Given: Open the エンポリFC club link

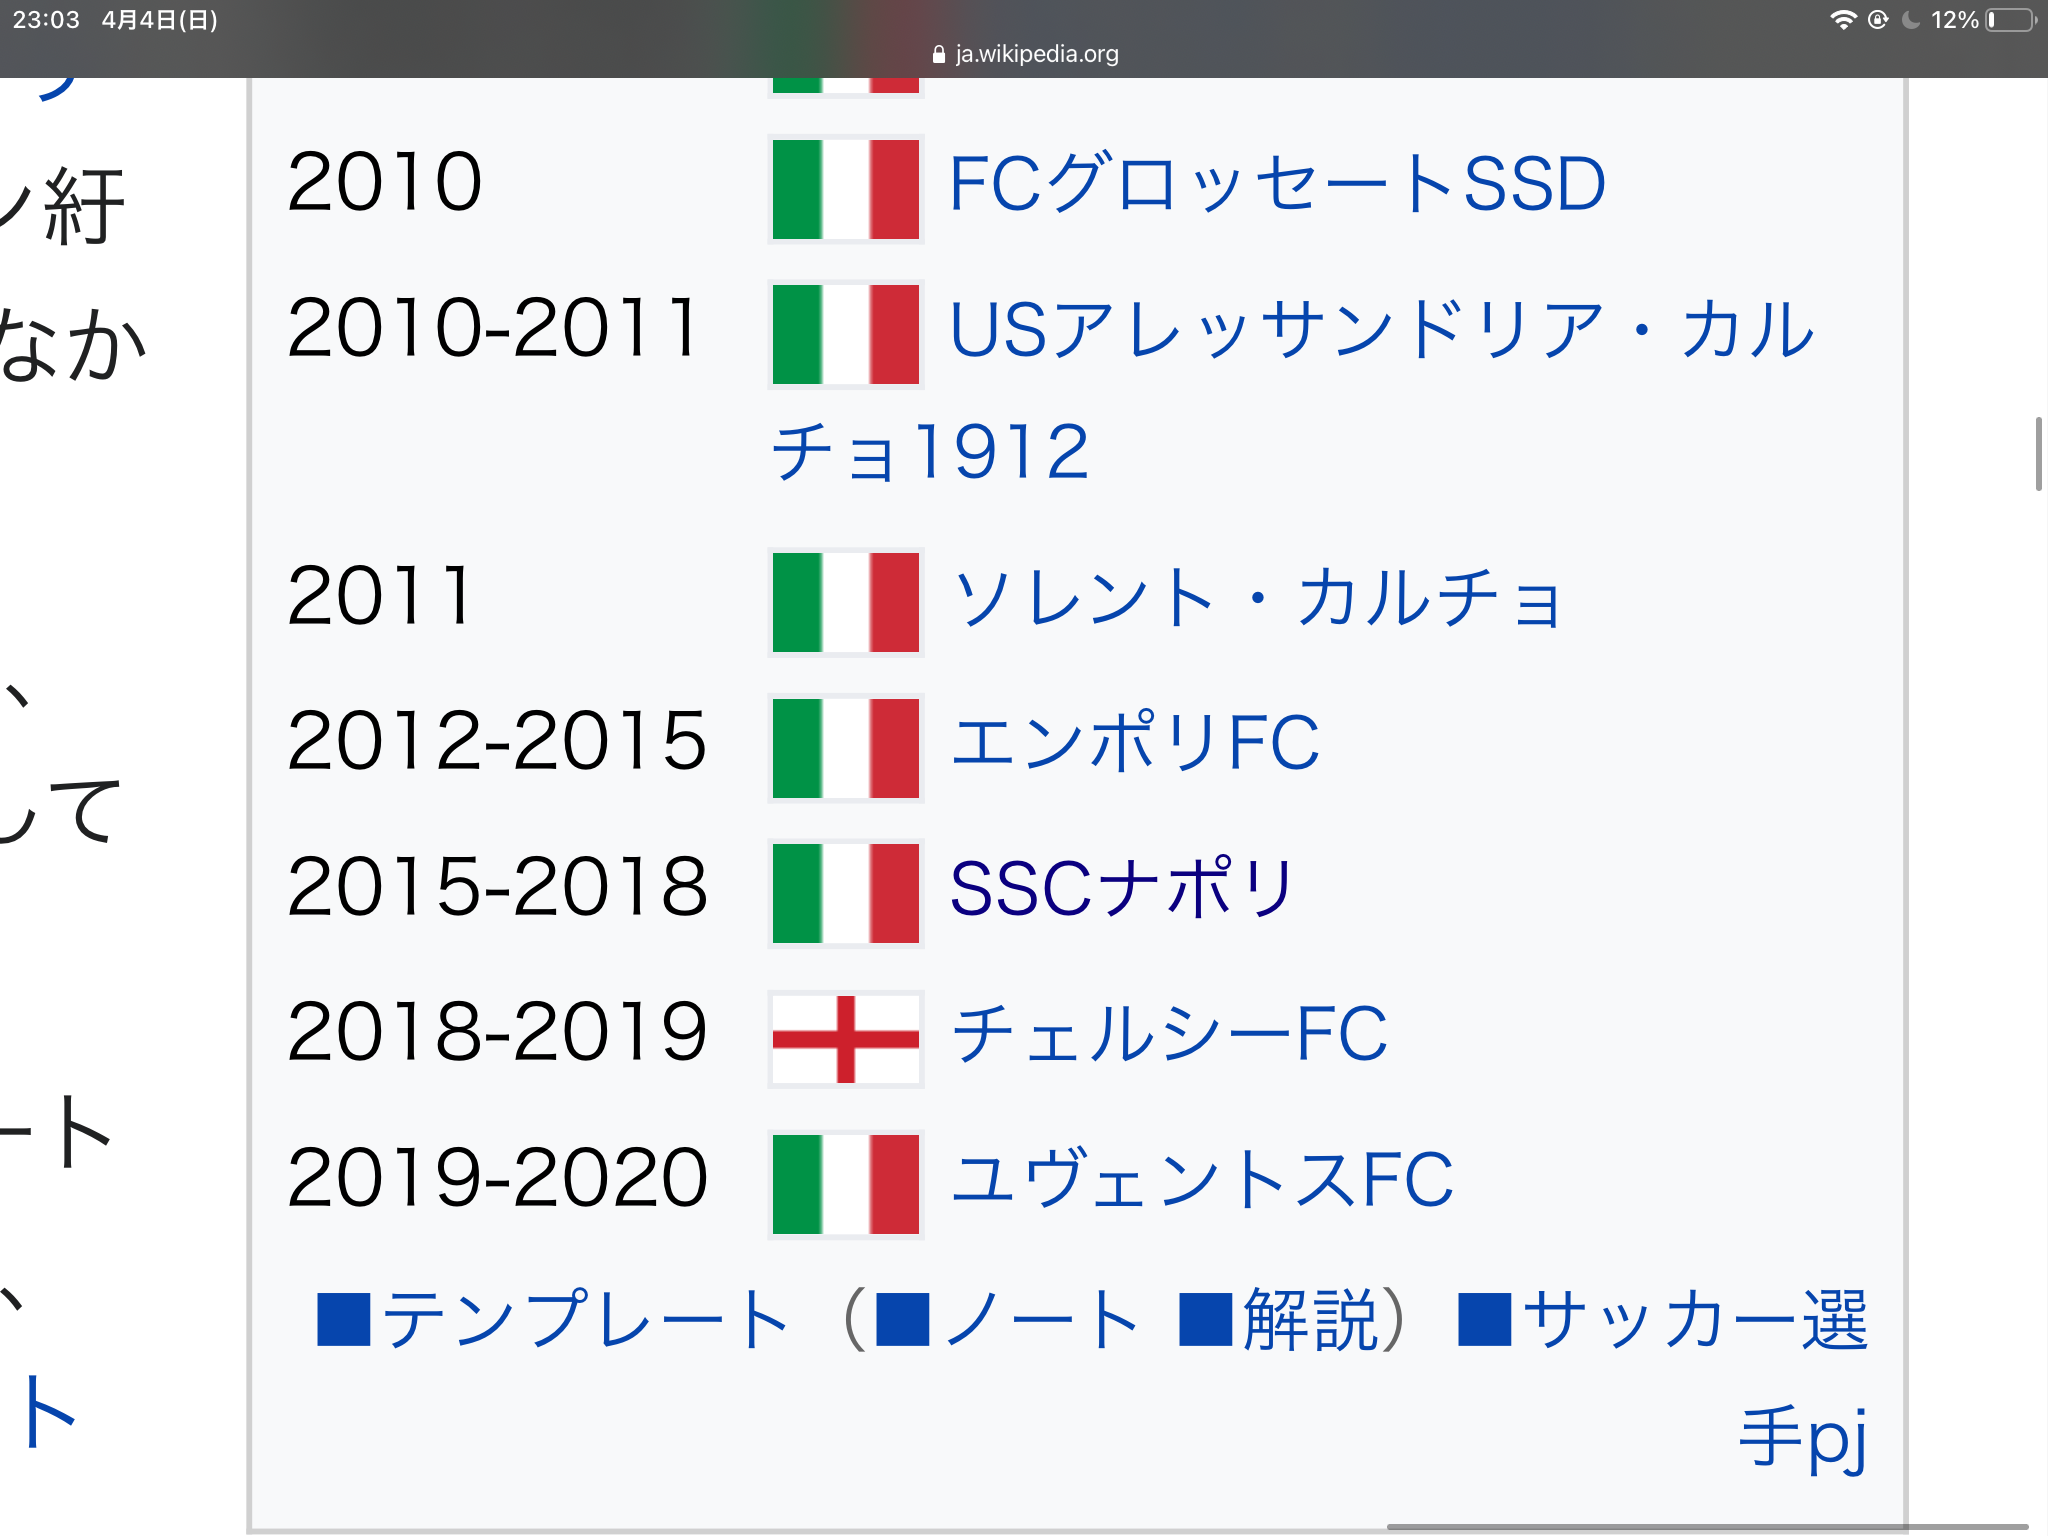Looking at the screenshot, I should 1134,743.
